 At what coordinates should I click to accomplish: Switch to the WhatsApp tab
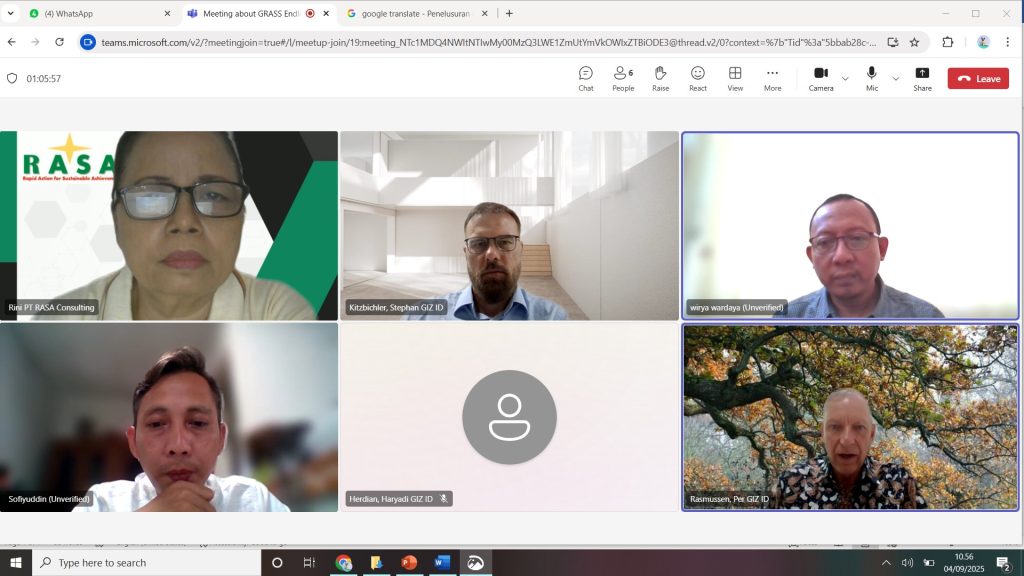click(99, 13)
